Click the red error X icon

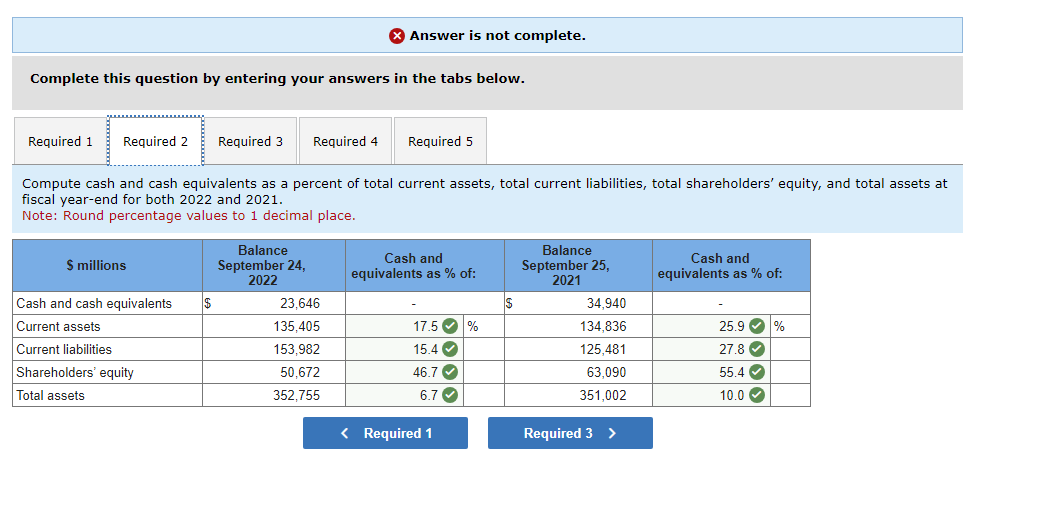click(398, 36)
